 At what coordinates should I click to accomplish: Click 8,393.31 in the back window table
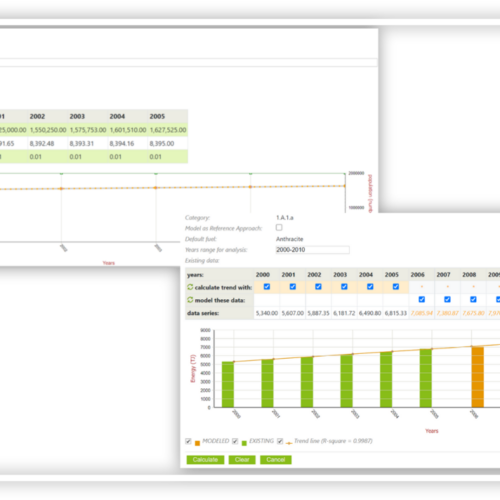82,143
